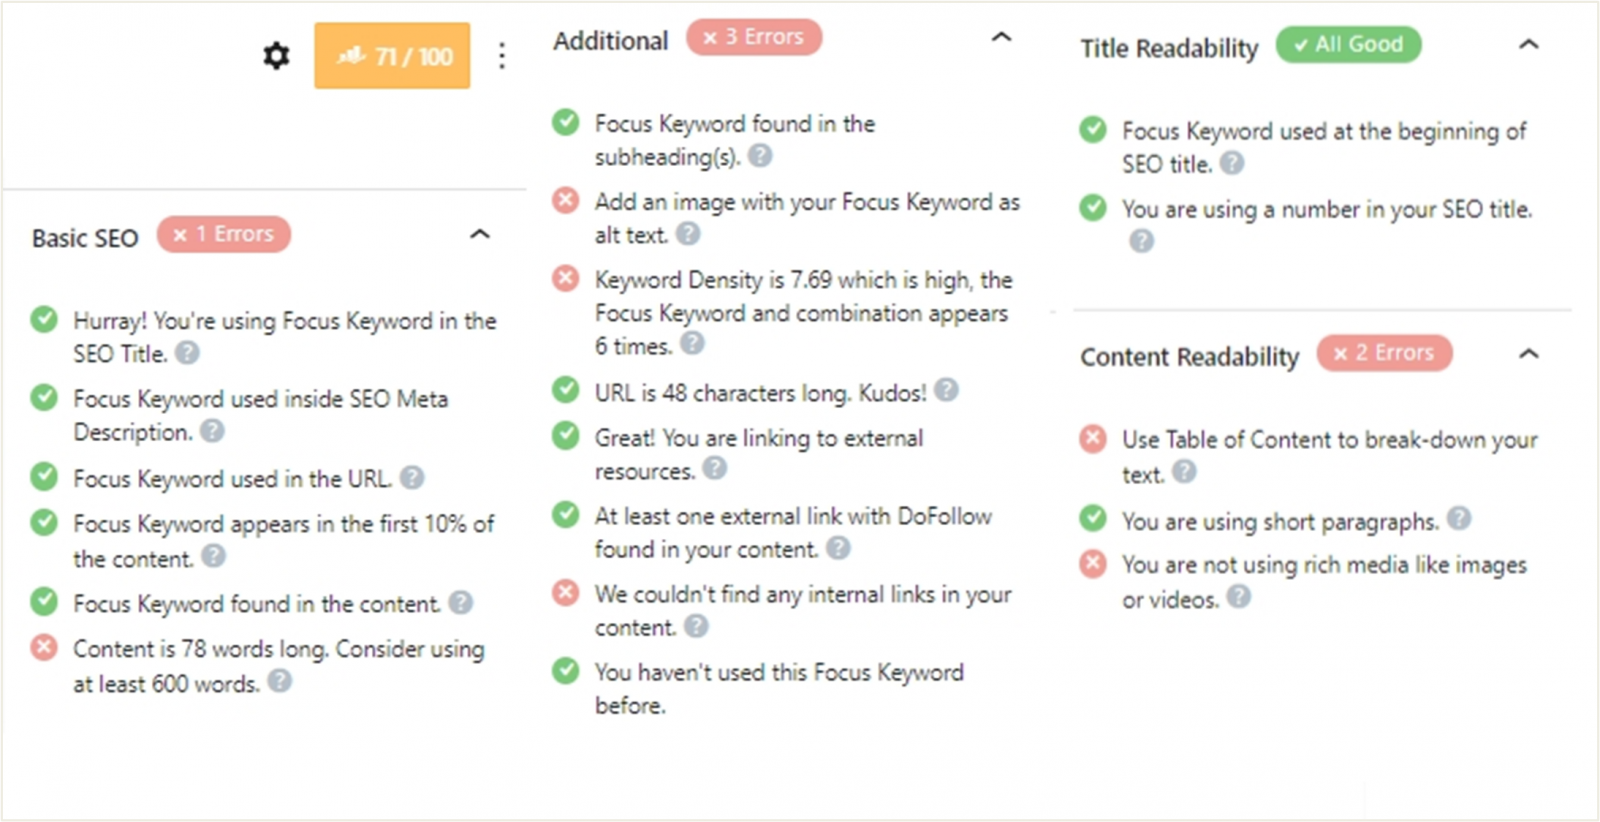
Task: Click the 1 Errors badge in Basic SEO
Action: click(x=224, y=234)
